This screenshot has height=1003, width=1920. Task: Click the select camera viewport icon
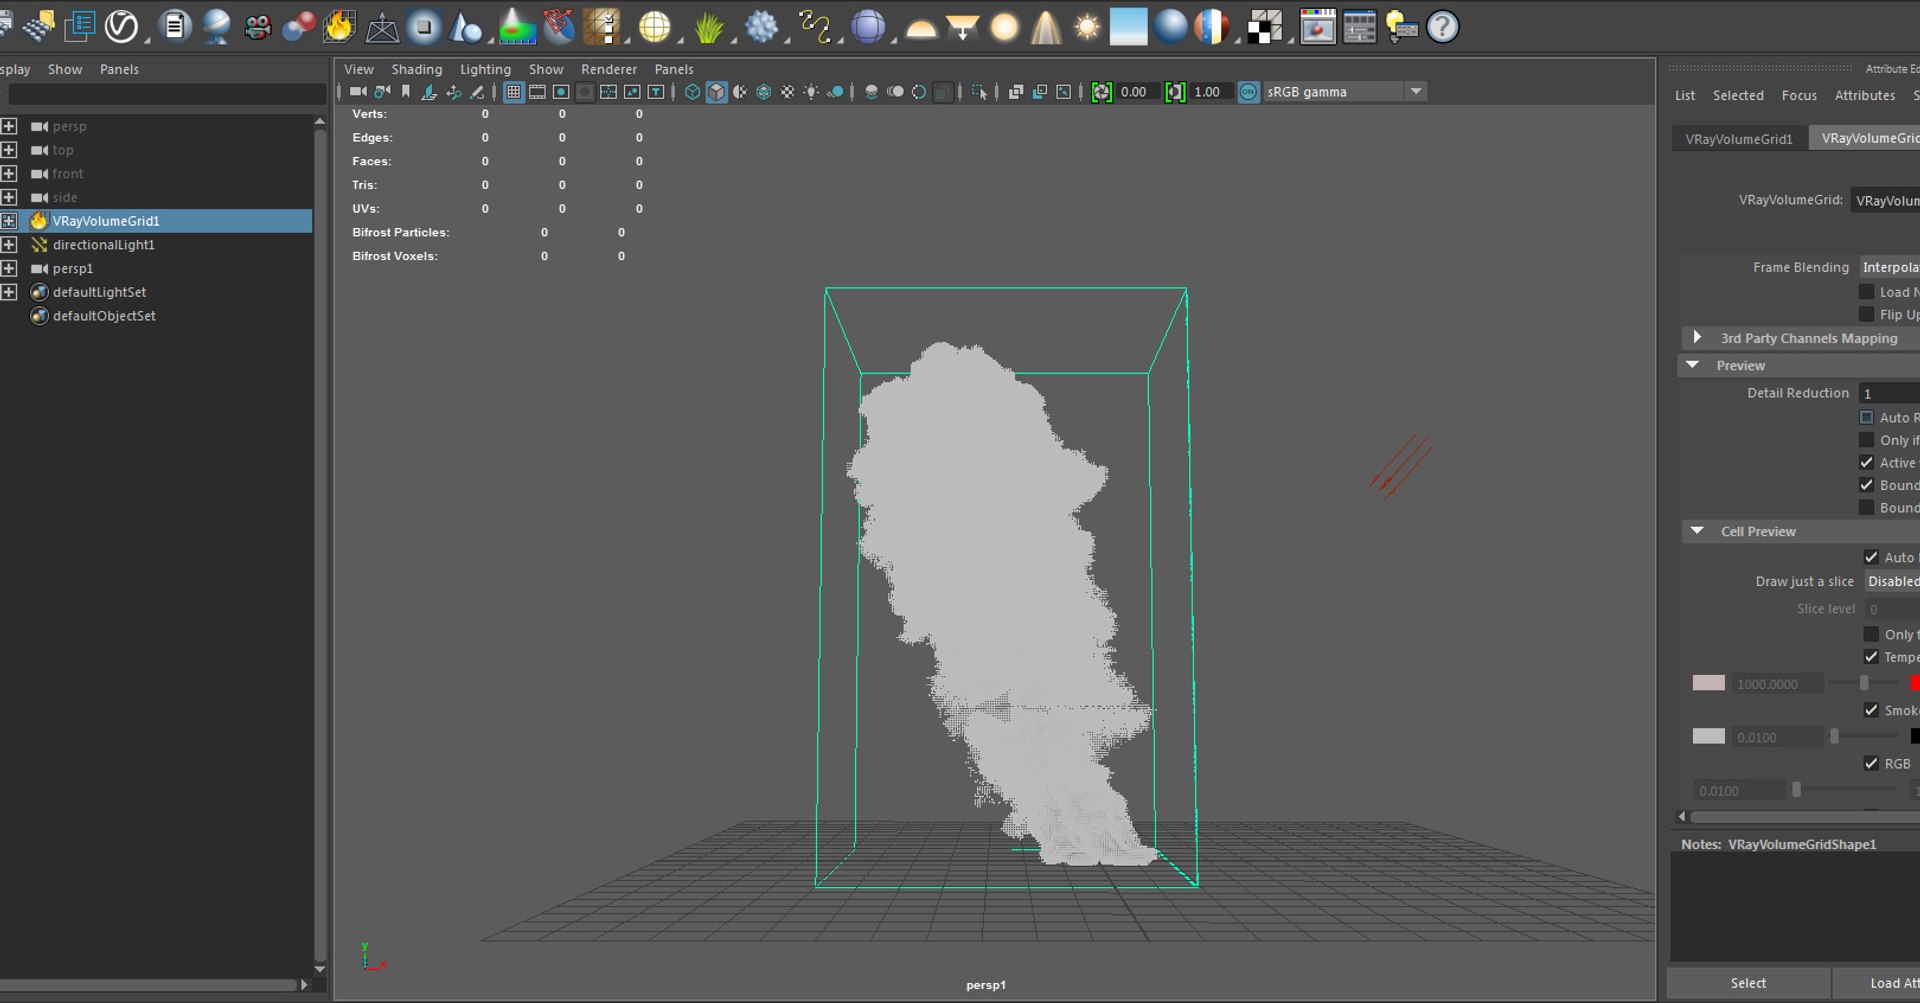click(x=357, y=92)
